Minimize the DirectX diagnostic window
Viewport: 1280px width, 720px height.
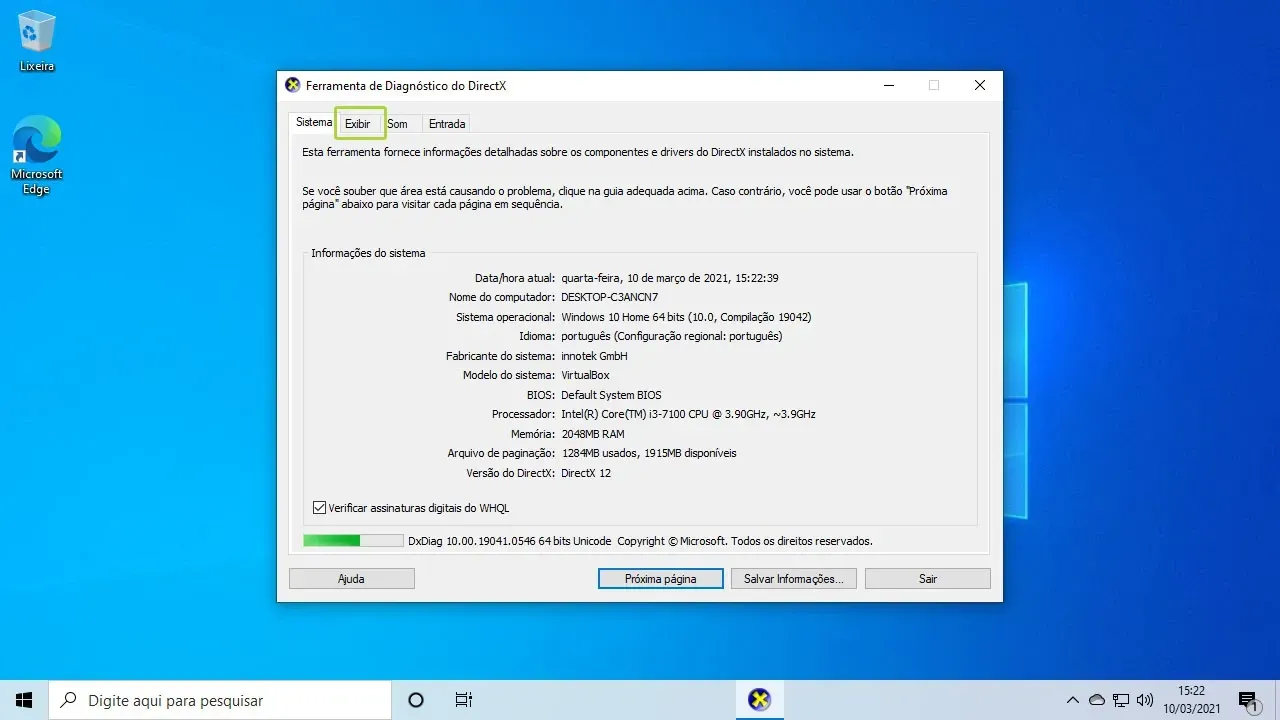(888, 86)
